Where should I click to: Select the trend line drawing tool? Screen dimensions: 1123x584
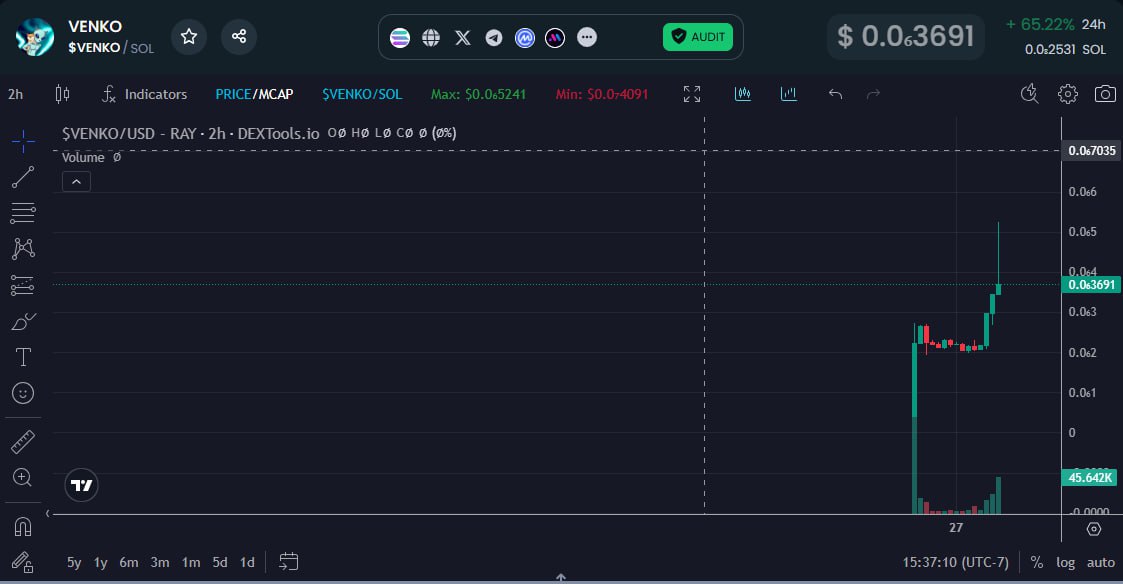(x=22, y=177)
